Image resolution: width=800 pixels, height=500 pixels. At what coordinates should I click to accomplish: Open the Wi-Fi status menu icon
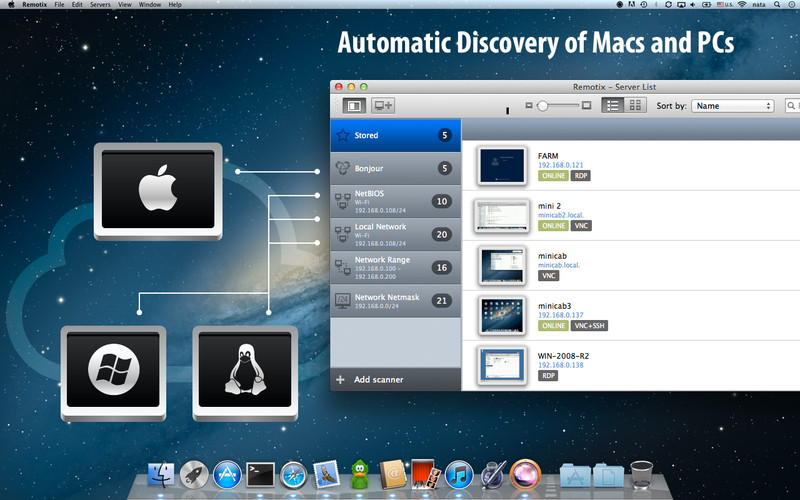[x=741, y=5]
